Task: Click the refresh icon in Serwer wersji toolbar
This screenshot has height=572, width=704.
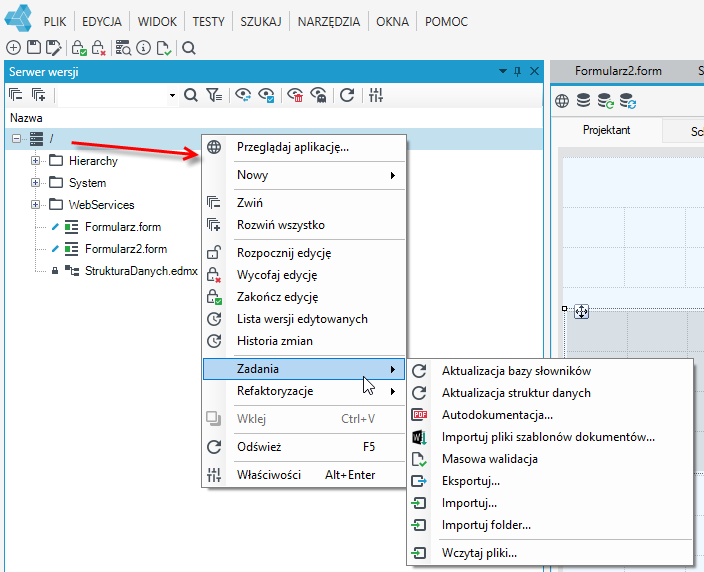Action: click(x=347, y=95)
